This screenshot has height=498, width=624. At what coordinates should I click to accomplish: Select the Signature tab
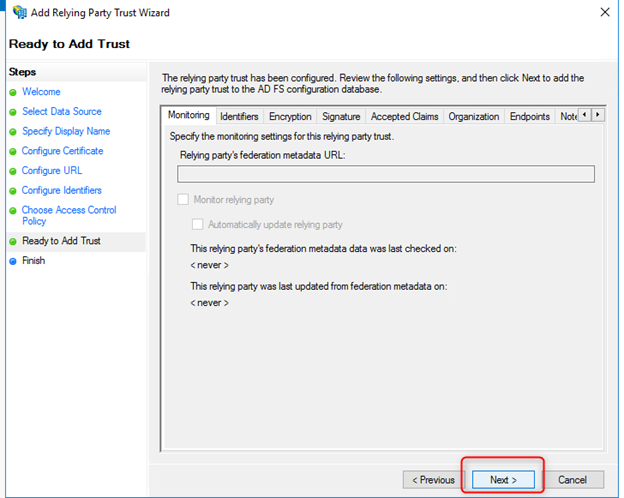click(x=341, y=117)
